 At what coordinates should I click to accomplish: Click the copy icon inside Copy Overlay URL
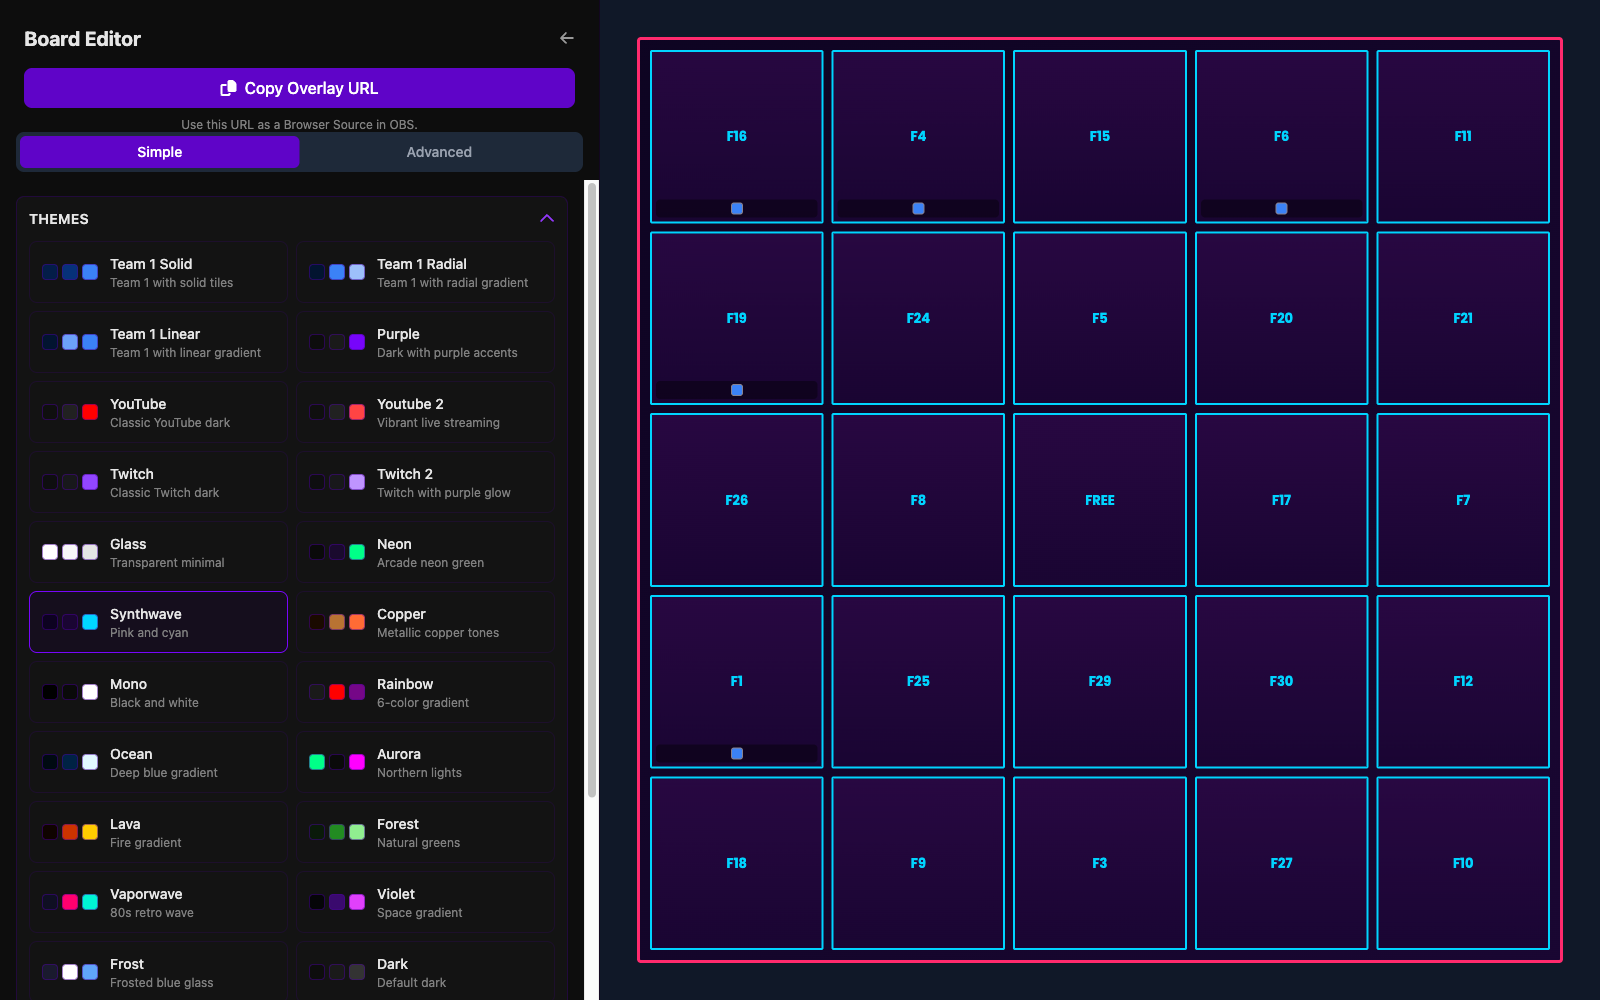pos(229,88)
